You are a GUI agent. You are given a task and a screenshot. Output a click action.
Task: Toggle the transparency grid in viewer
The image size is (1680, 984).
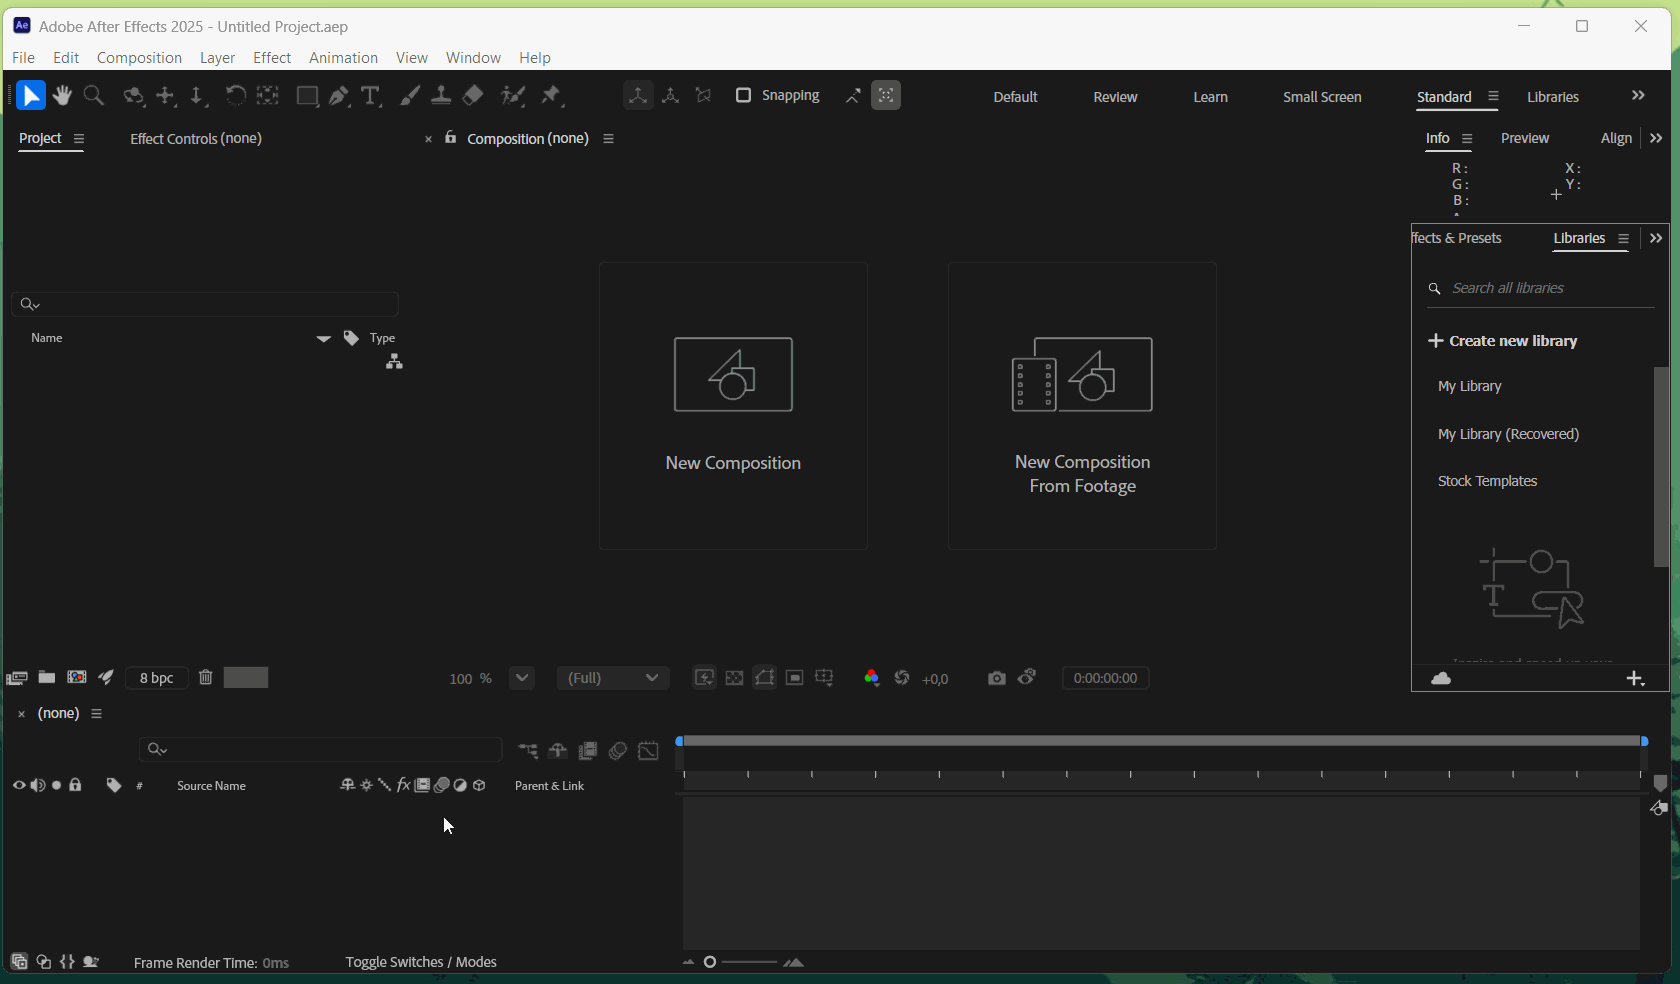coord(735,678)
